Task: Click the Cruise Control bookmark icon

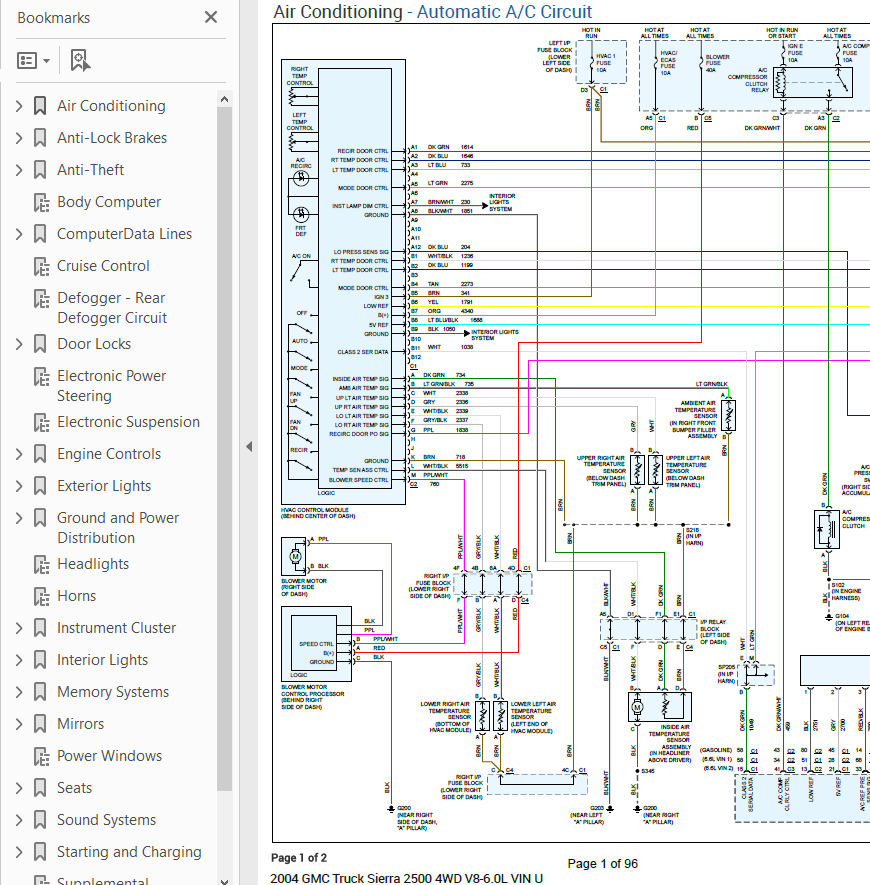Action: point(41,266)
